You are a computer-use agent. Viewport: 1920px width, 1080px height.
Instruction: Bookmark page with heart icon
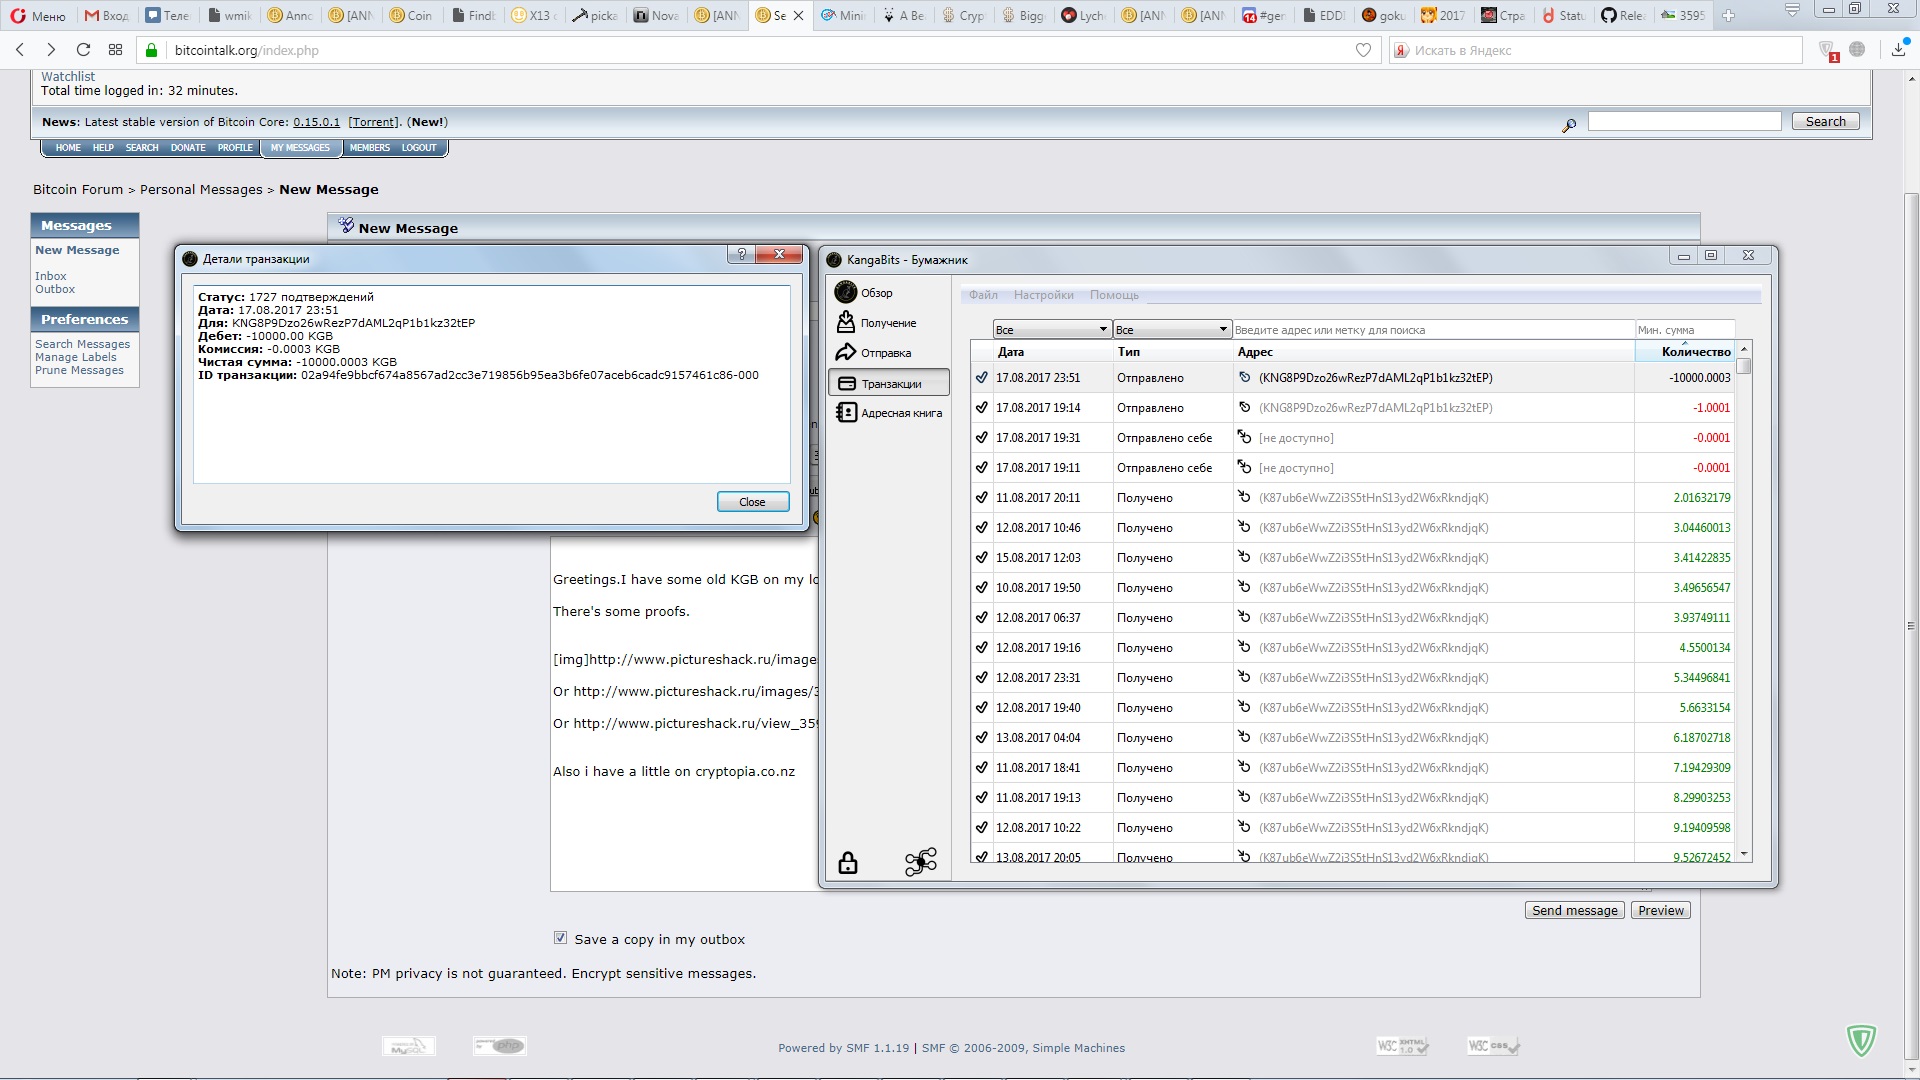(x=1363, y=50)
